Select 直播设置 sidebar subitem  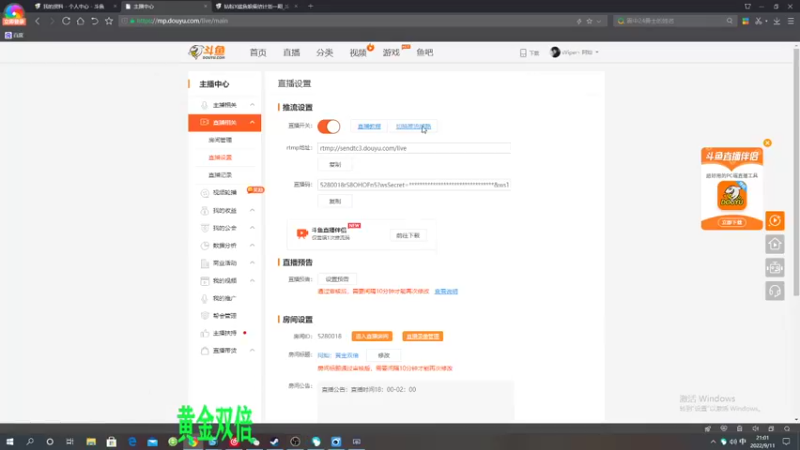tap(220, 157)
